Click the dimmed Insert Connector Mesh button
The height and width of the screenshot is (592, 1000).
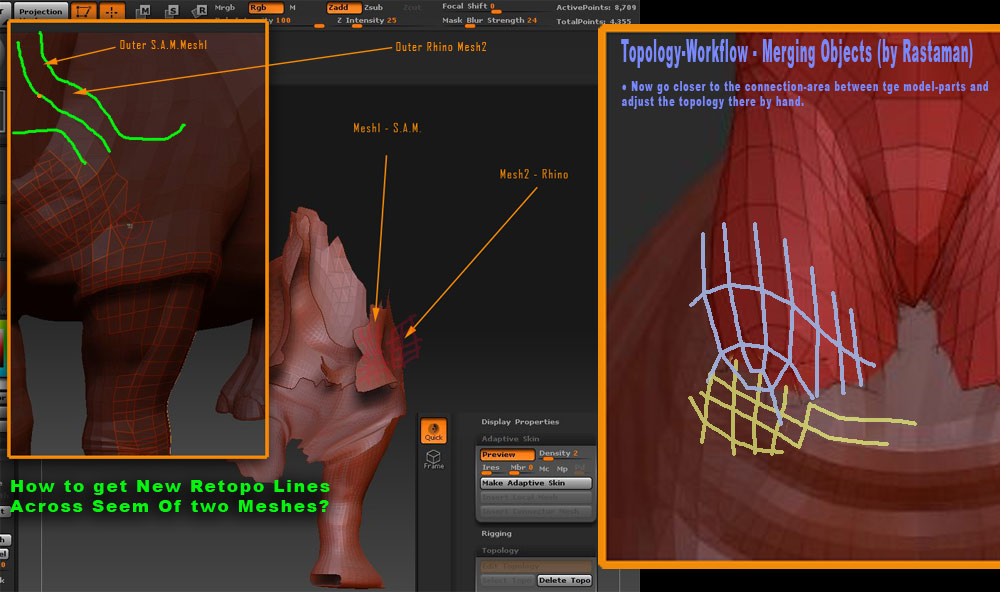(x=536, y=512)
